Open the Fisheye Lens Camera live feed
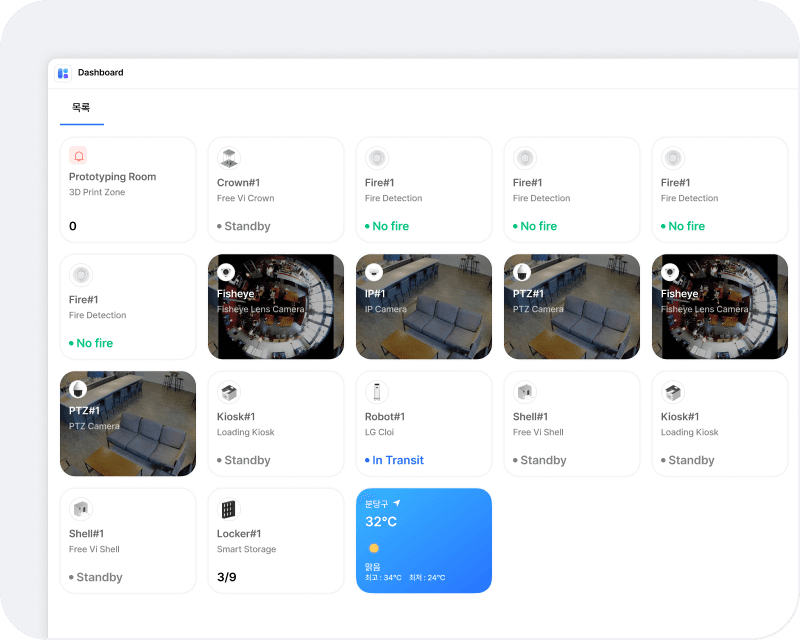The image size is (800, 640). click(x=276, y=306)
